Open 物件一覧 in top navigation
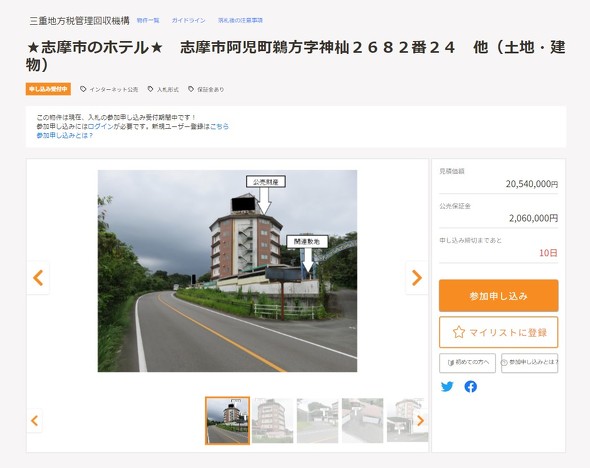This screenshot has height=468, width=590. pos(148,20)
